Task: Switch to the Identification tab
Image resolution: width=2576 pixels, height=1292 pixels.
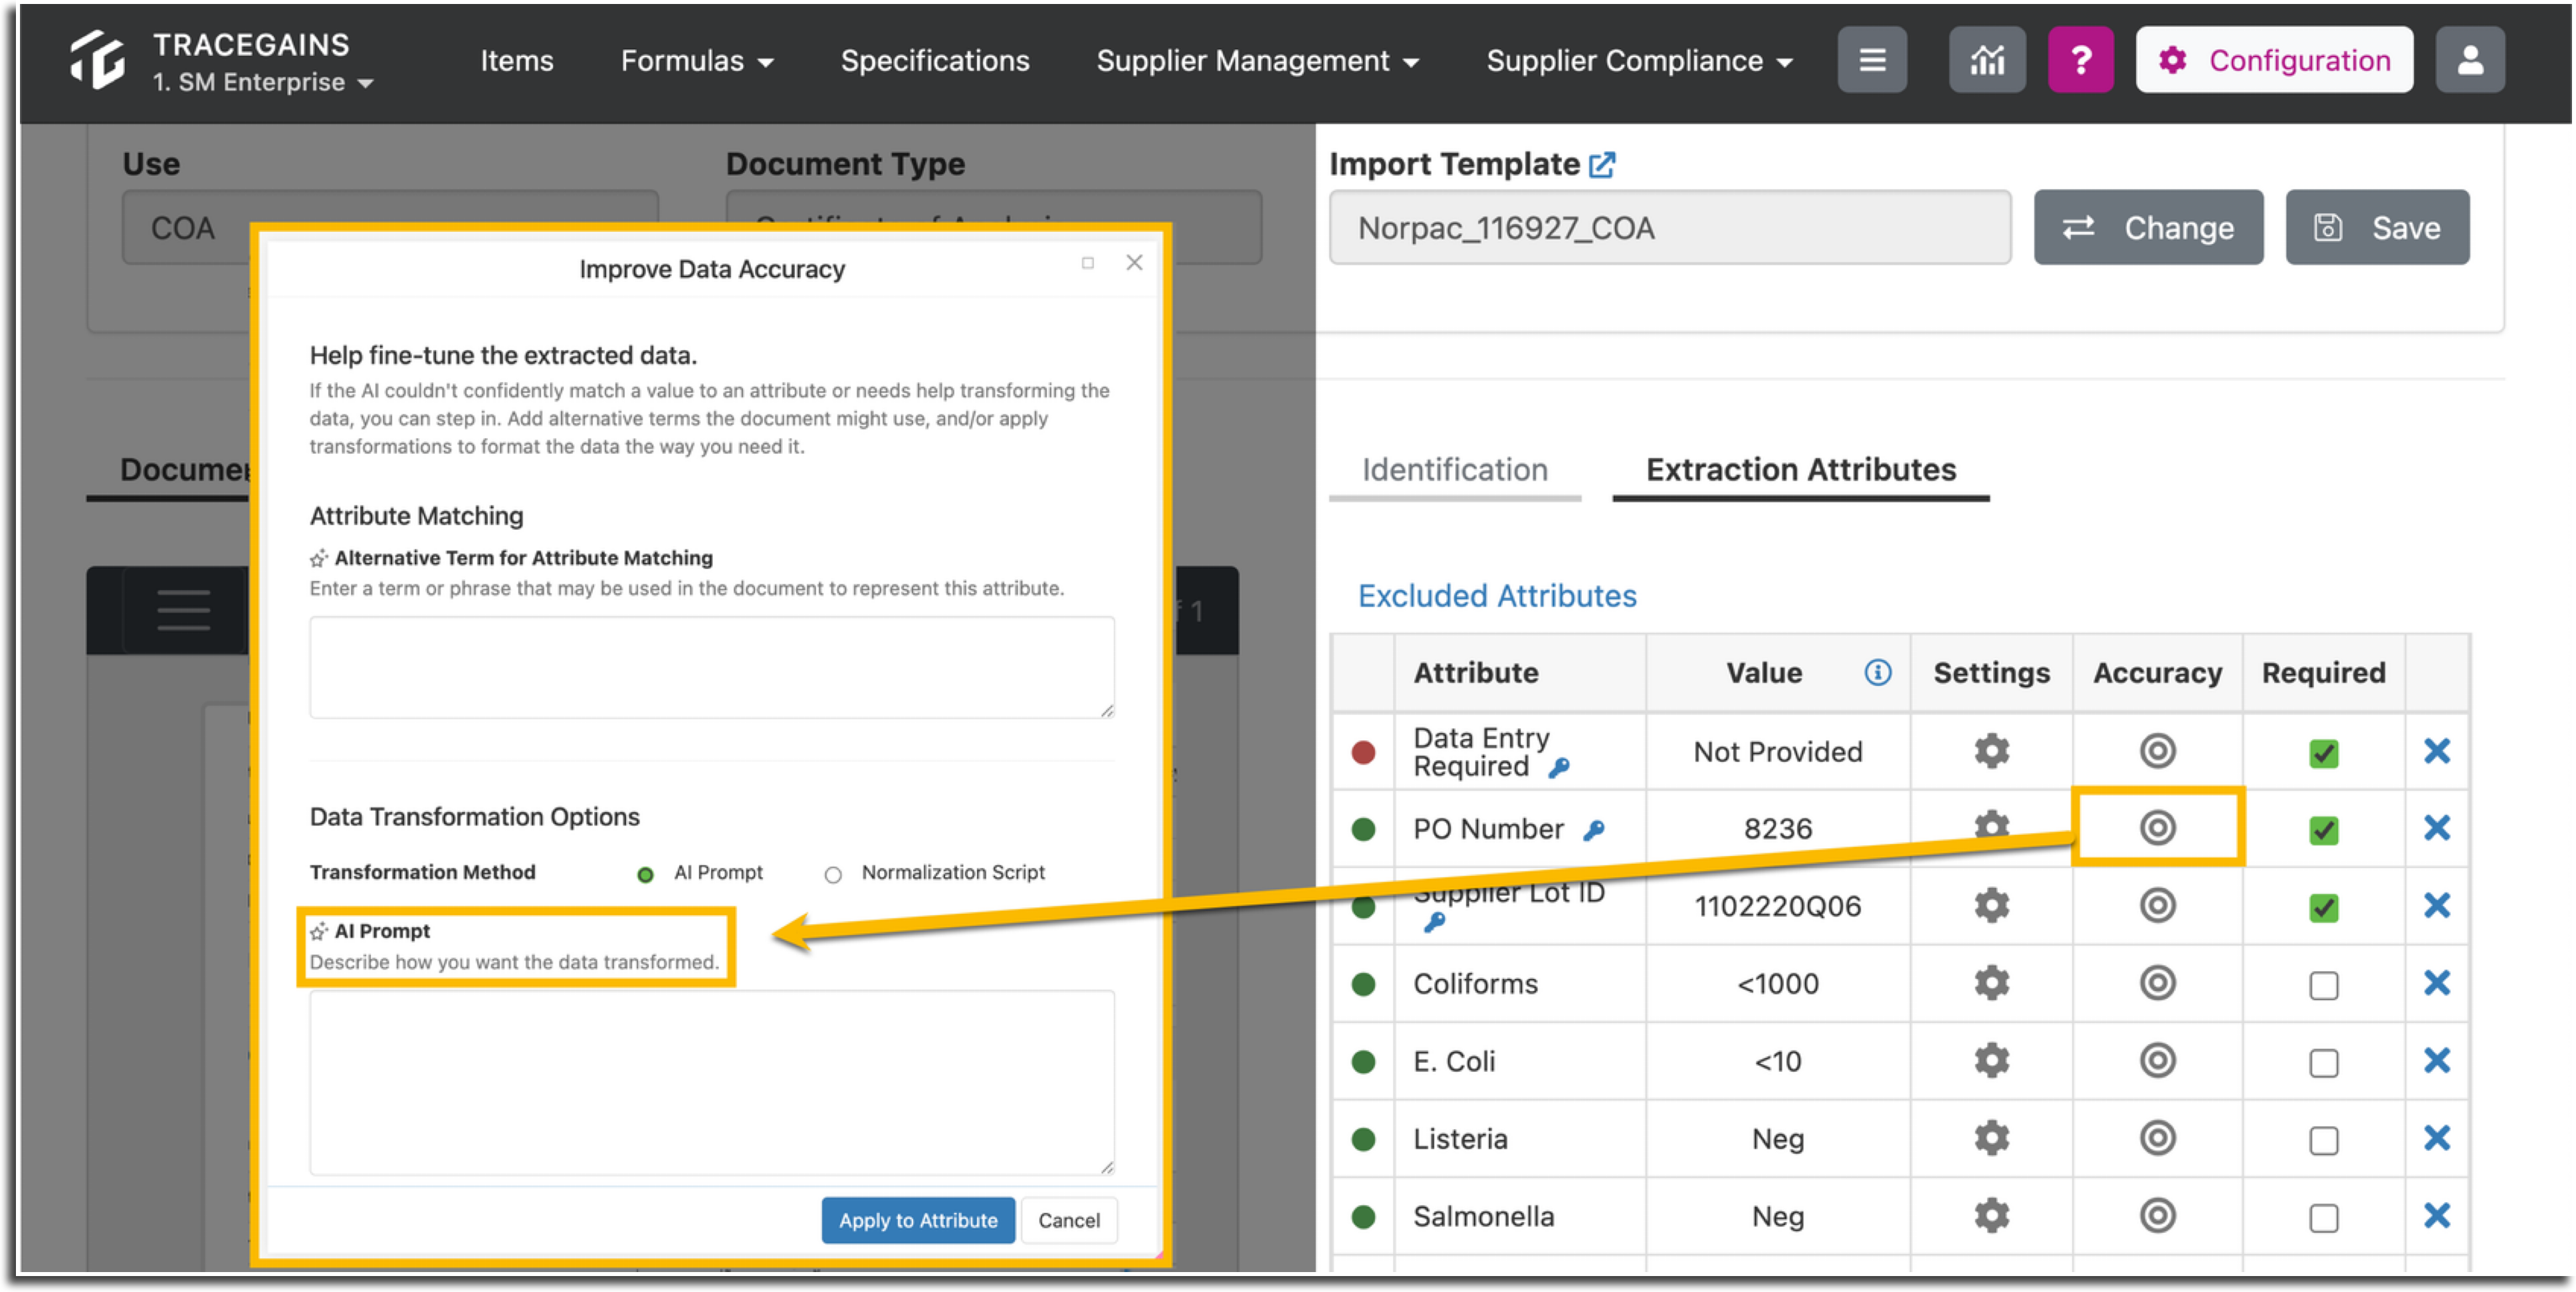Action: 1454,470
